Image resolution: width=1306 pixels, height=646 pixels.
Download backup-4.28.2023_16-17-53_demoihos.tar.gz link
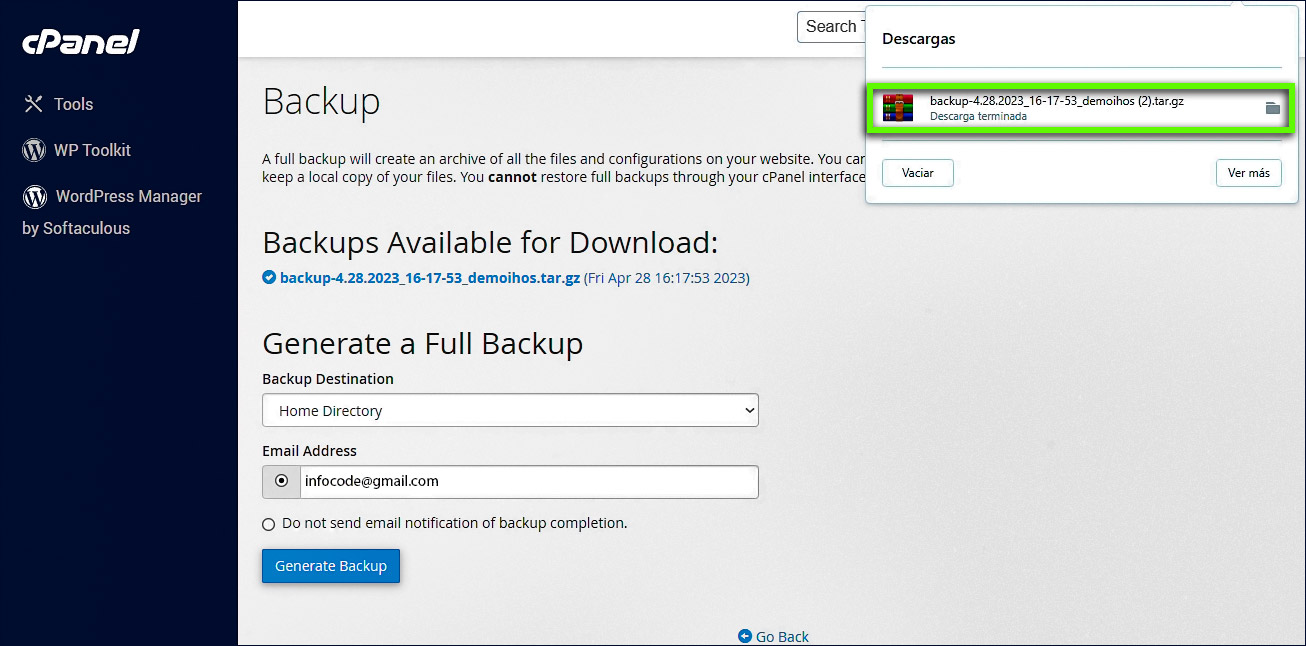tap(430, 278)
